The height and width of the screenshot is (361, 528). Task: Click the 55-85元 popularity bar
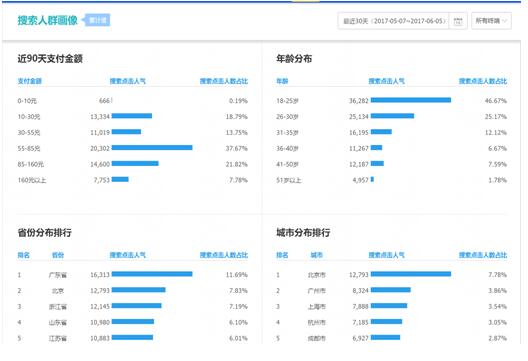pyautogui.click(x=152, y=147)
